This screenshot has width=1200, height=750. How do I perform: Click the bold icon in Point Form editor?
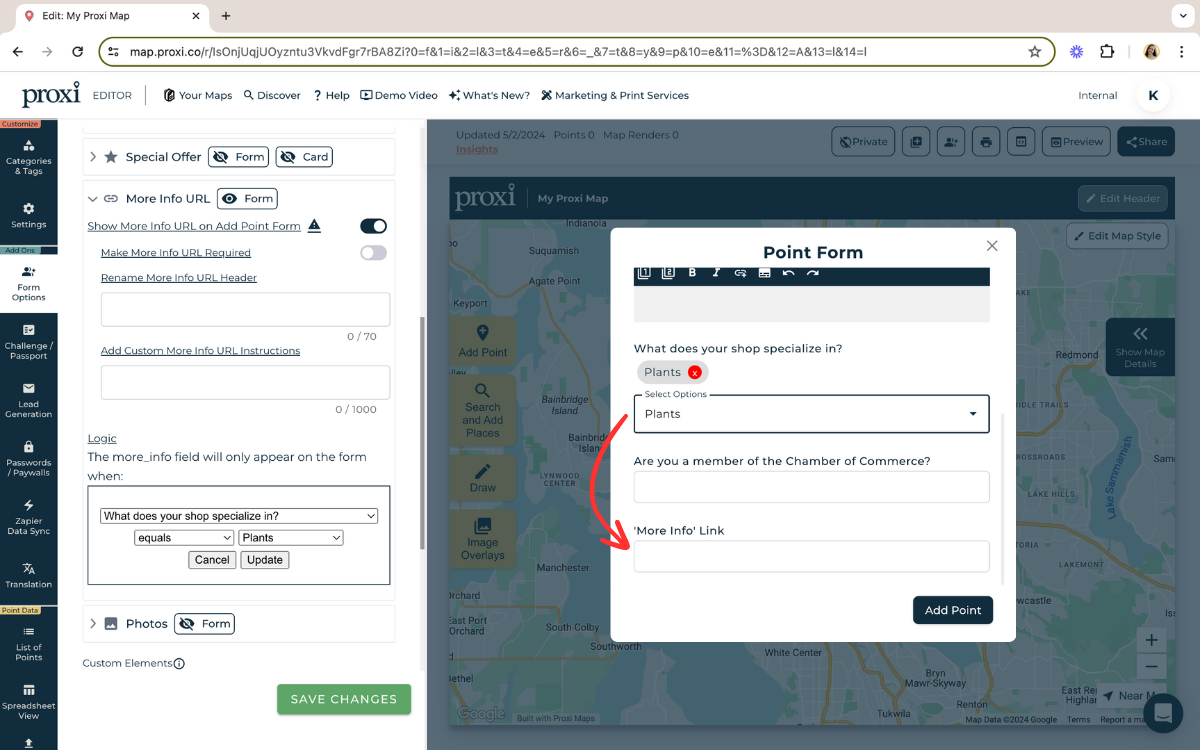pyautogui.click(x=692, y=272)
